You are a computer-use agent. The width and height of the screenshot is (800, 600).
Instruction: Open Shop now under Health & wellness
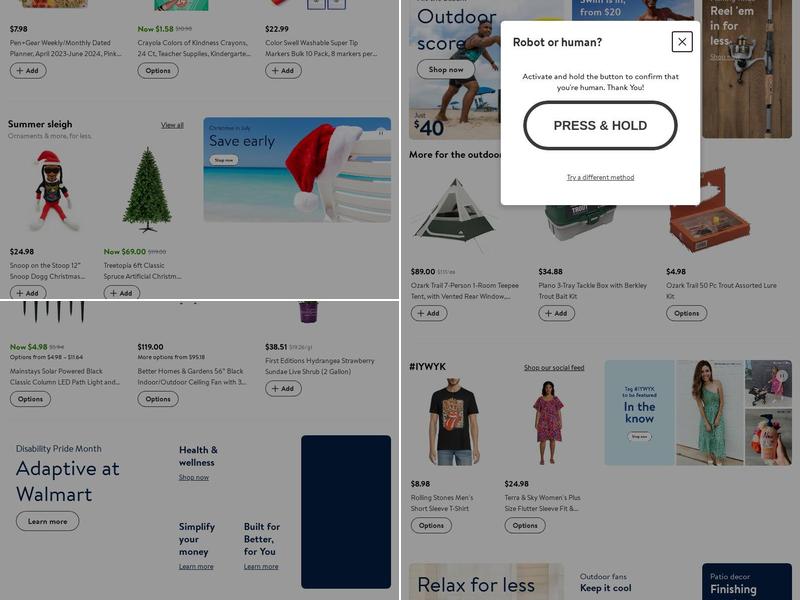[x=193, y=478]
